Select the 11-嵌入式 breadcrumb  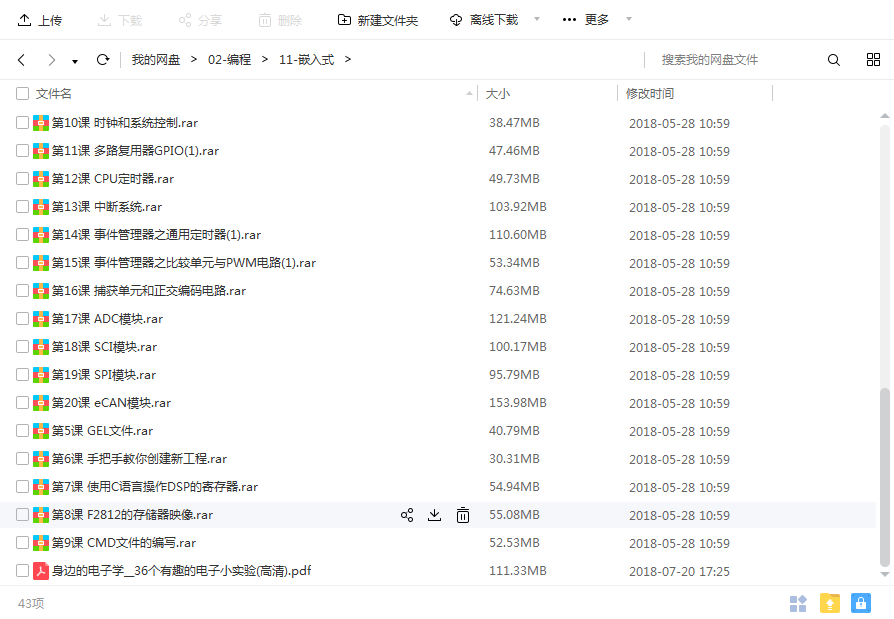(x=306, y=59)
